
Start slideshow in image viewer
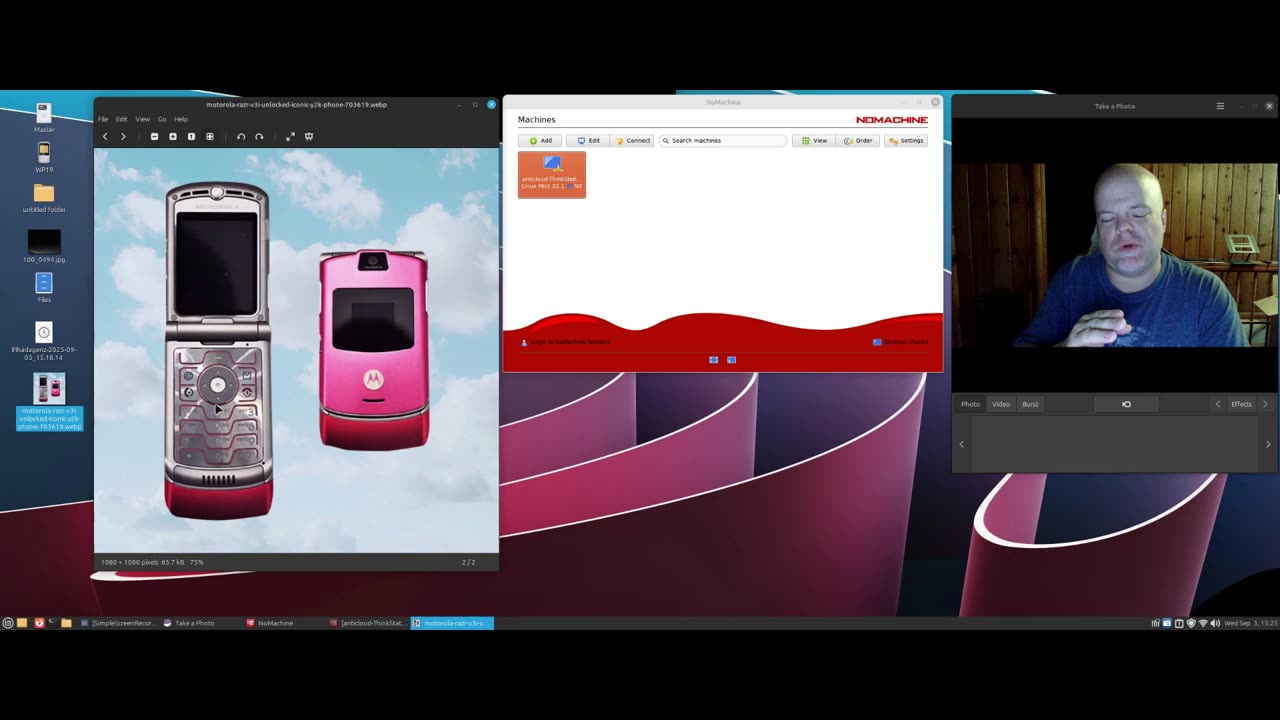(309, 136)
